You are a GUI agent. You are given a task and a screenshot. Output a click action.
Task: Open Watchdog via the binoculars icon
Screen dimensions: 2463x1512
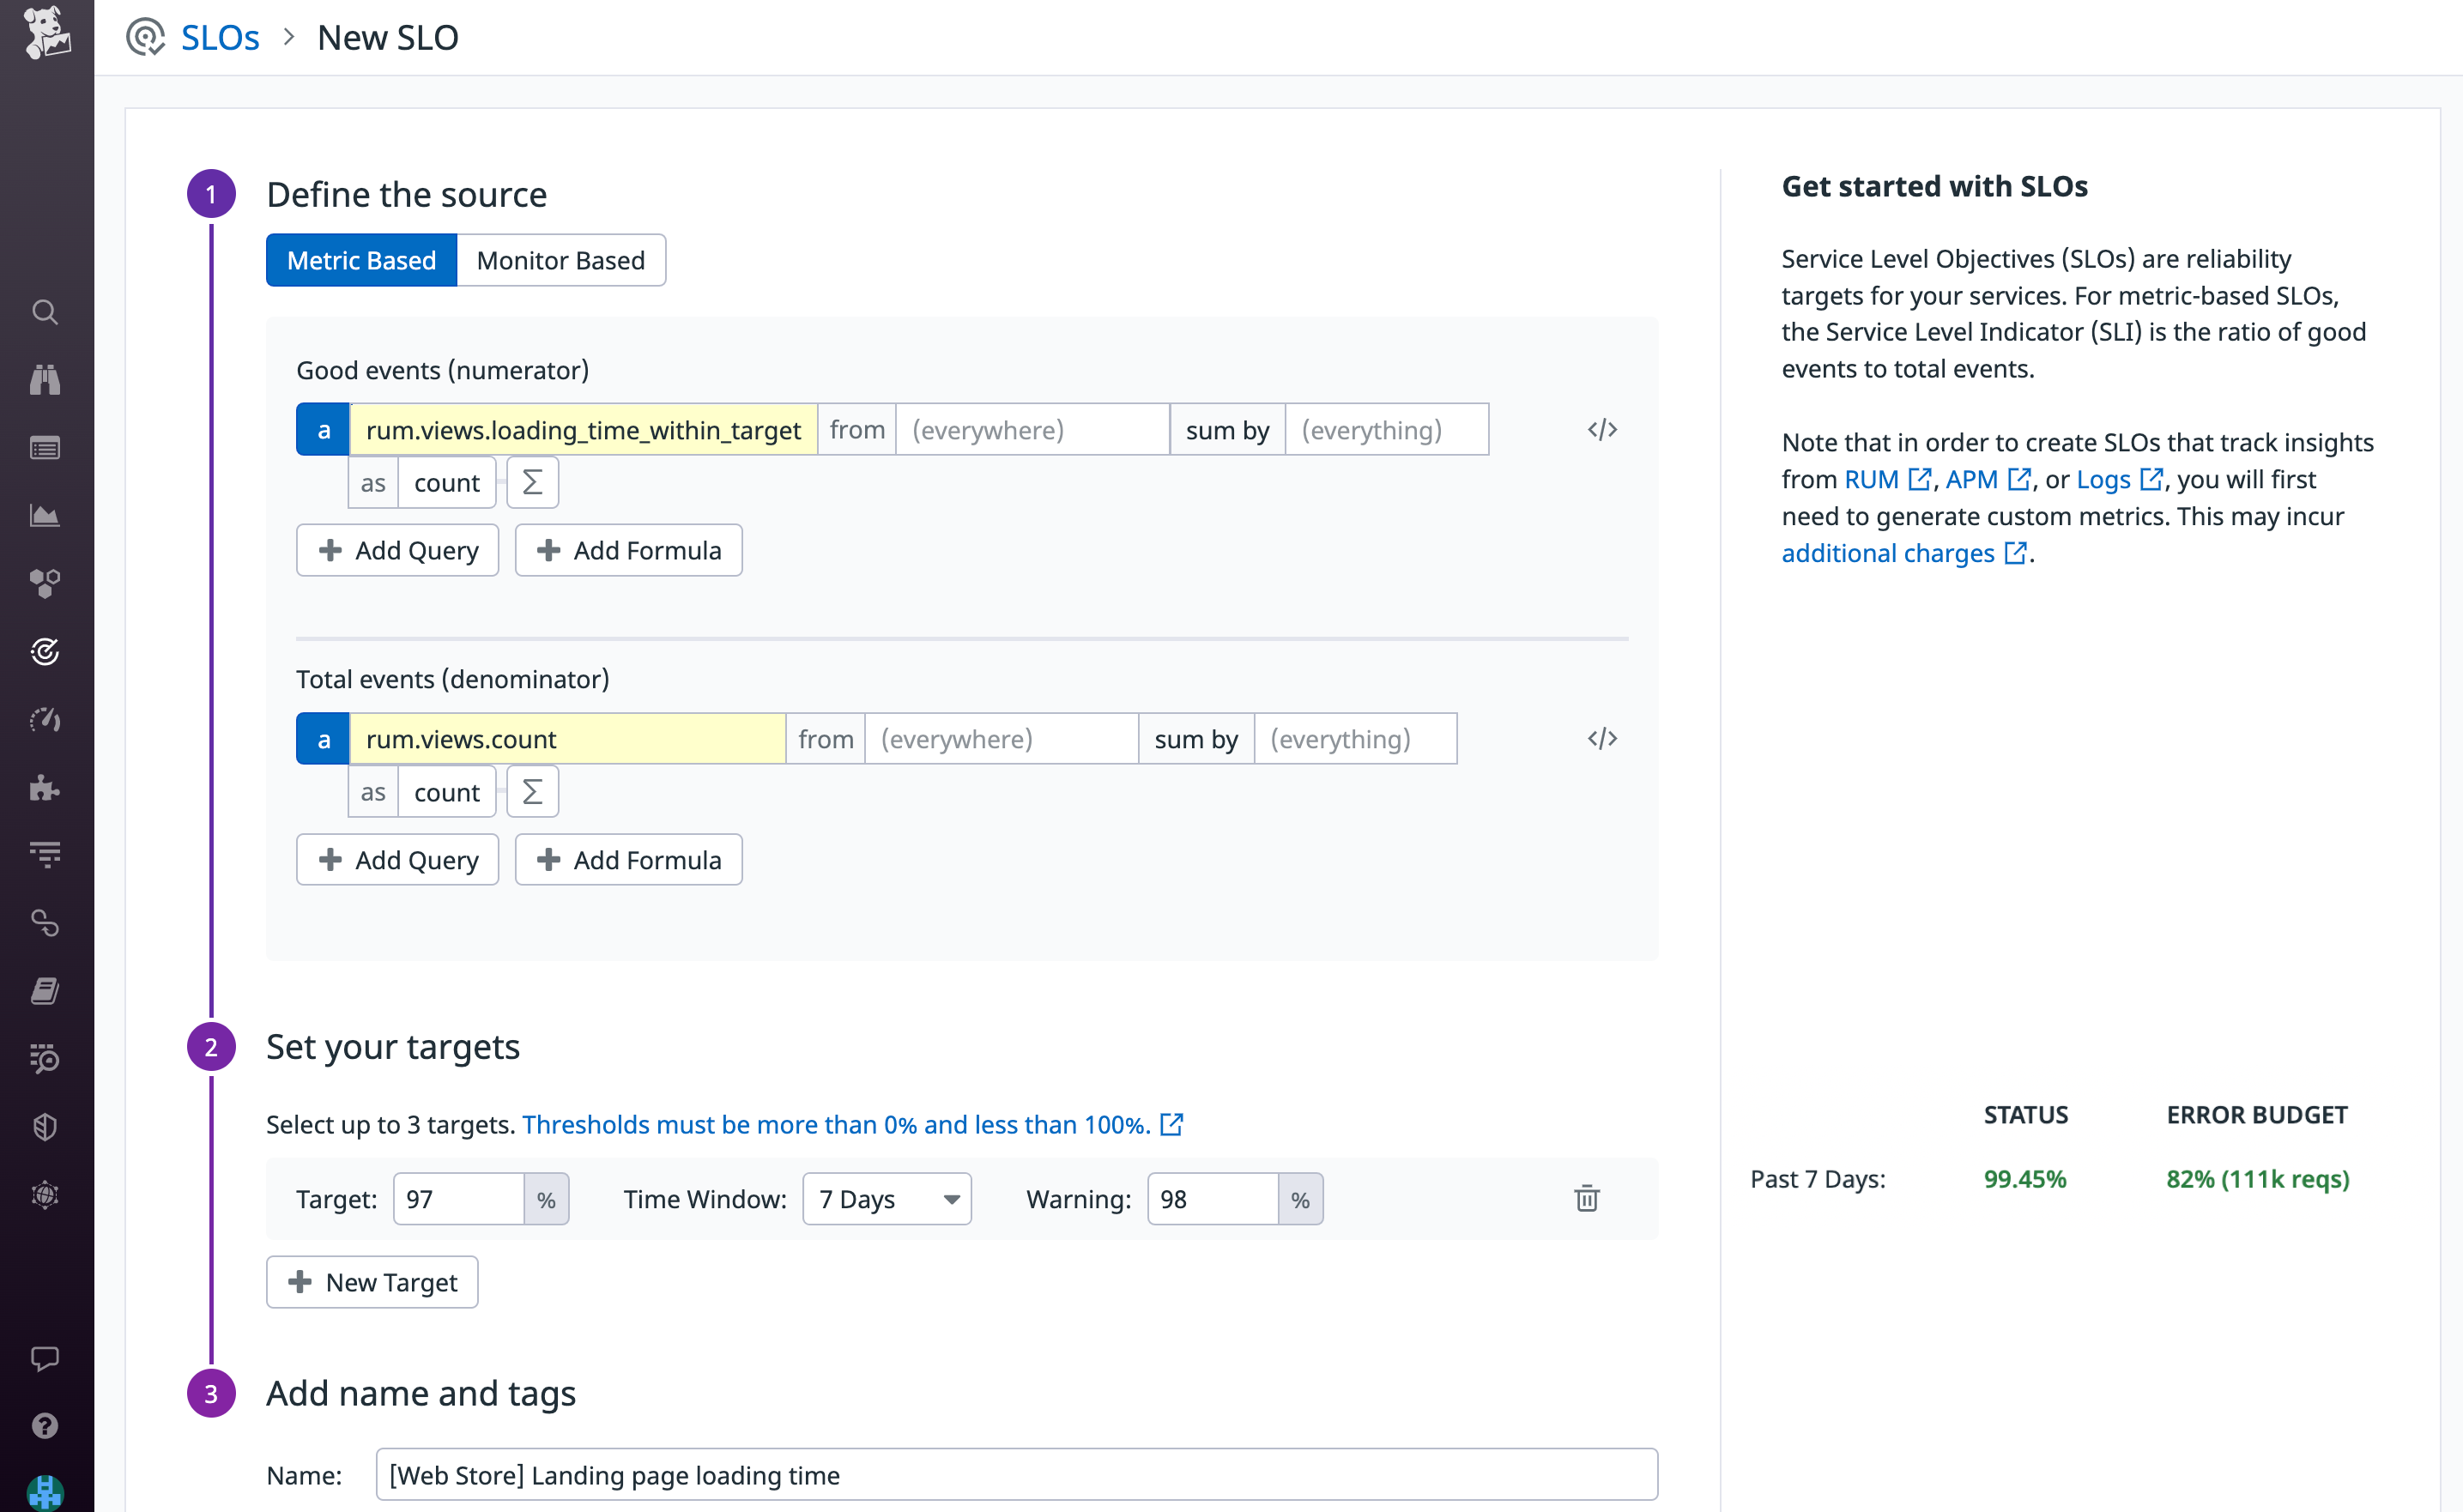pos(45,378)
